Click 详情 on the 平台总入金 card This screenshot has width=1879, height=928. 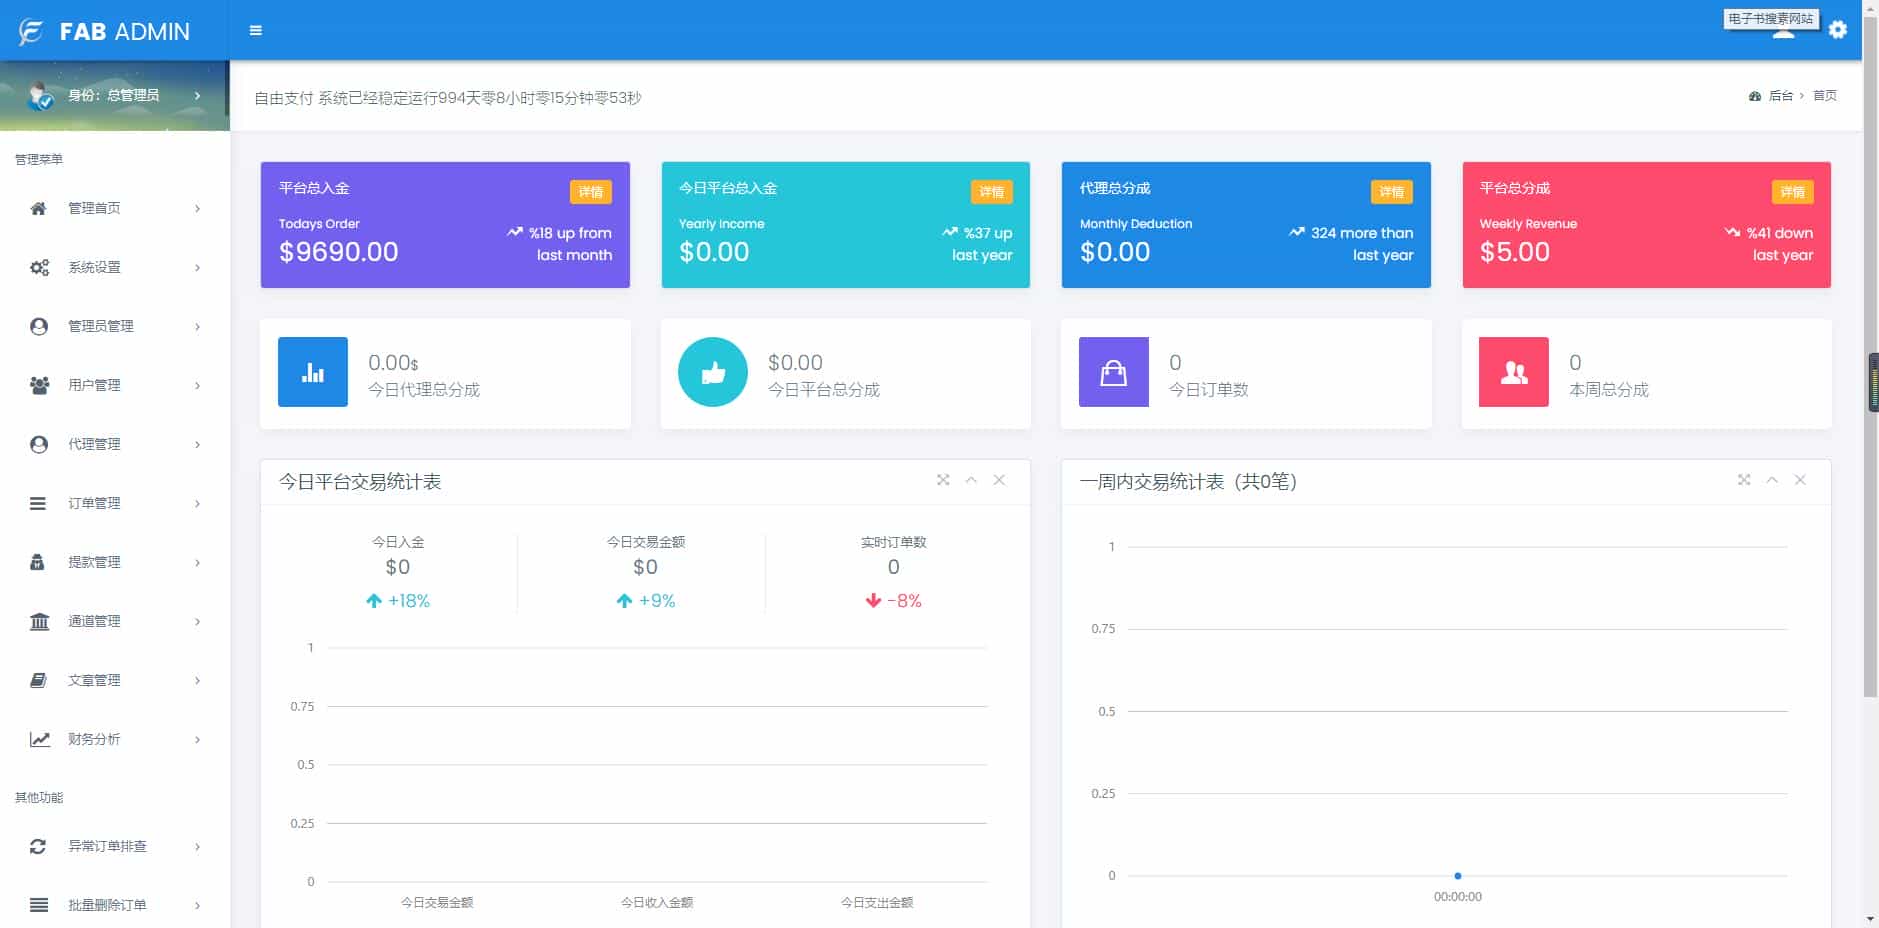[x=591, y=192]
